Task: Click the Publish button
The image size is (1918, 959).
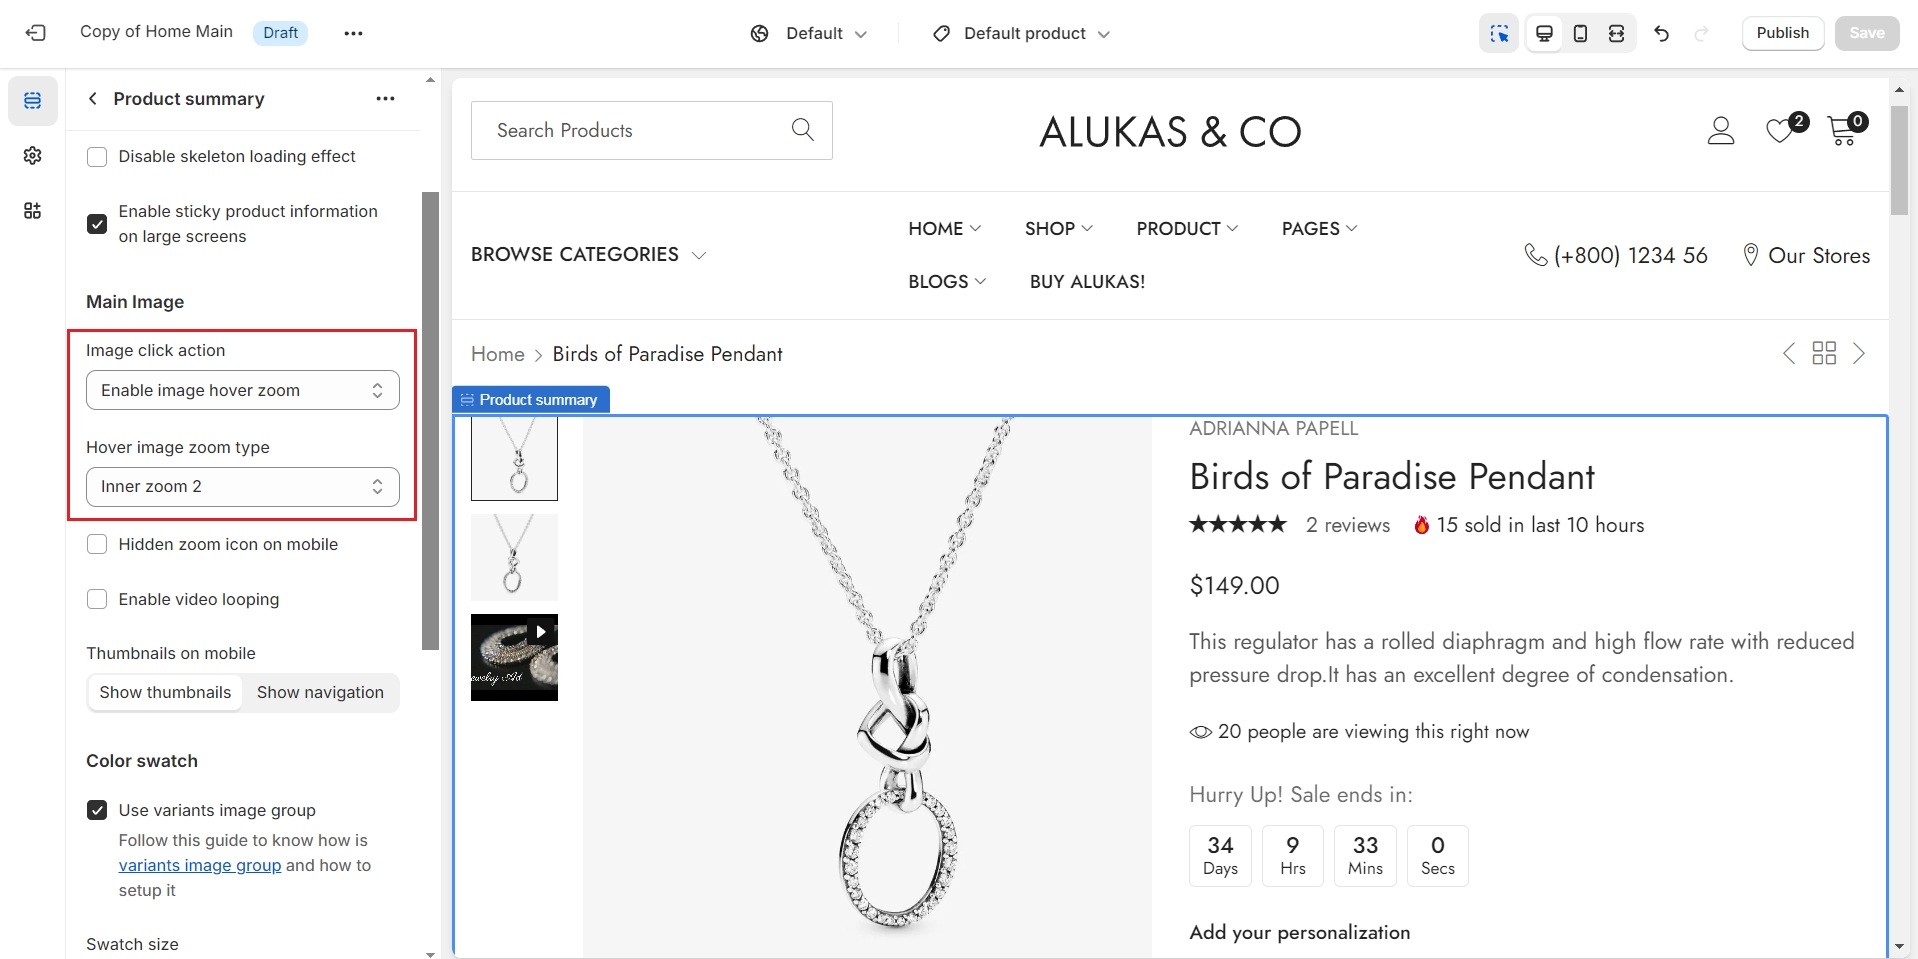Action: tap(1782, 33)
